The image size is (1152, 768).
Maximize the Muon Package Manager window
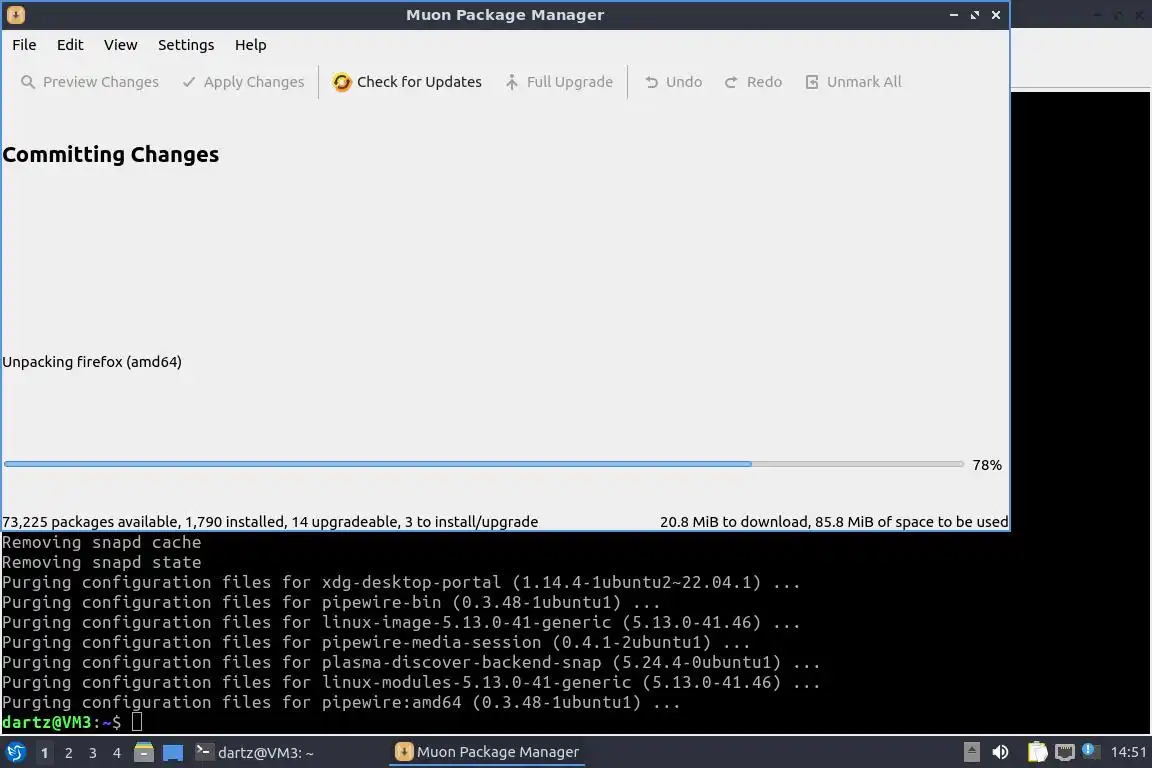tap(975, 15)
